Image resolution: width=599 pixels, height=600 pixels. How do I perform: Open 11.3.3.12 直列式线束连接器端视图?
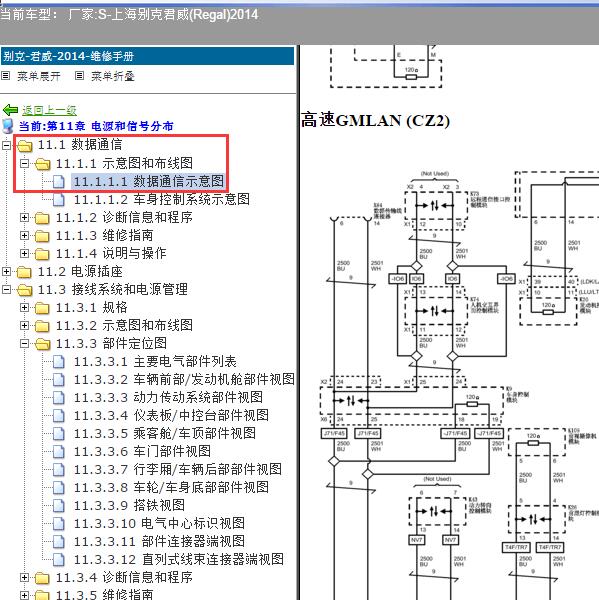point(178,559)
